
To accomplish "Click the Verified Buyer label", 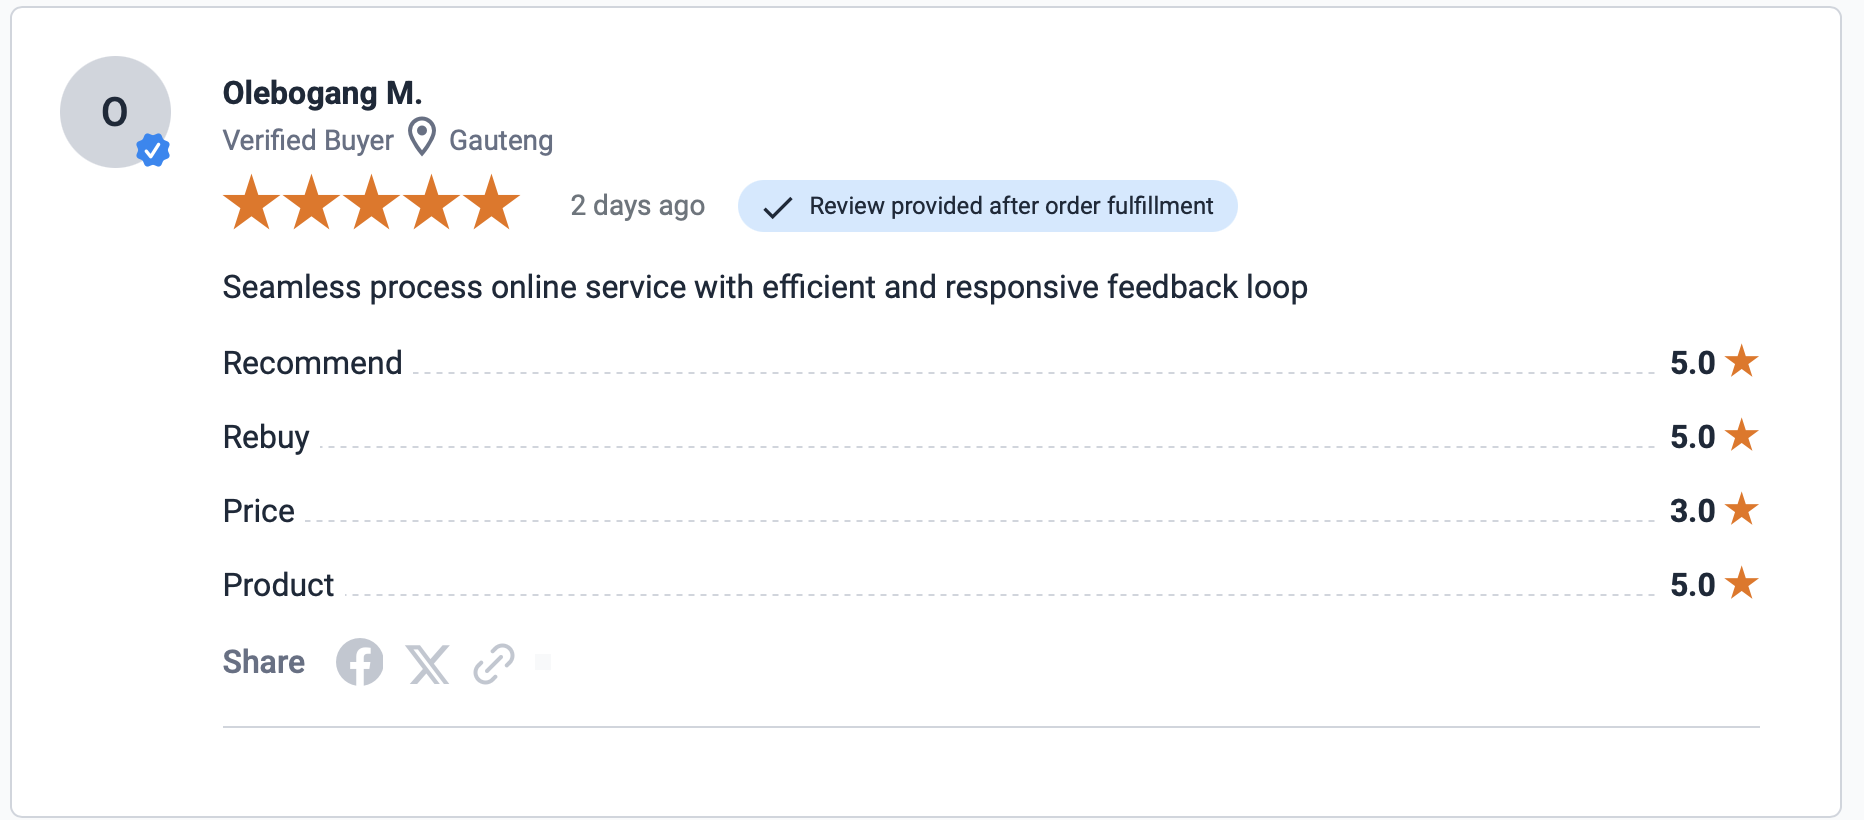I will pyautogui.click(x=308, y=140).
